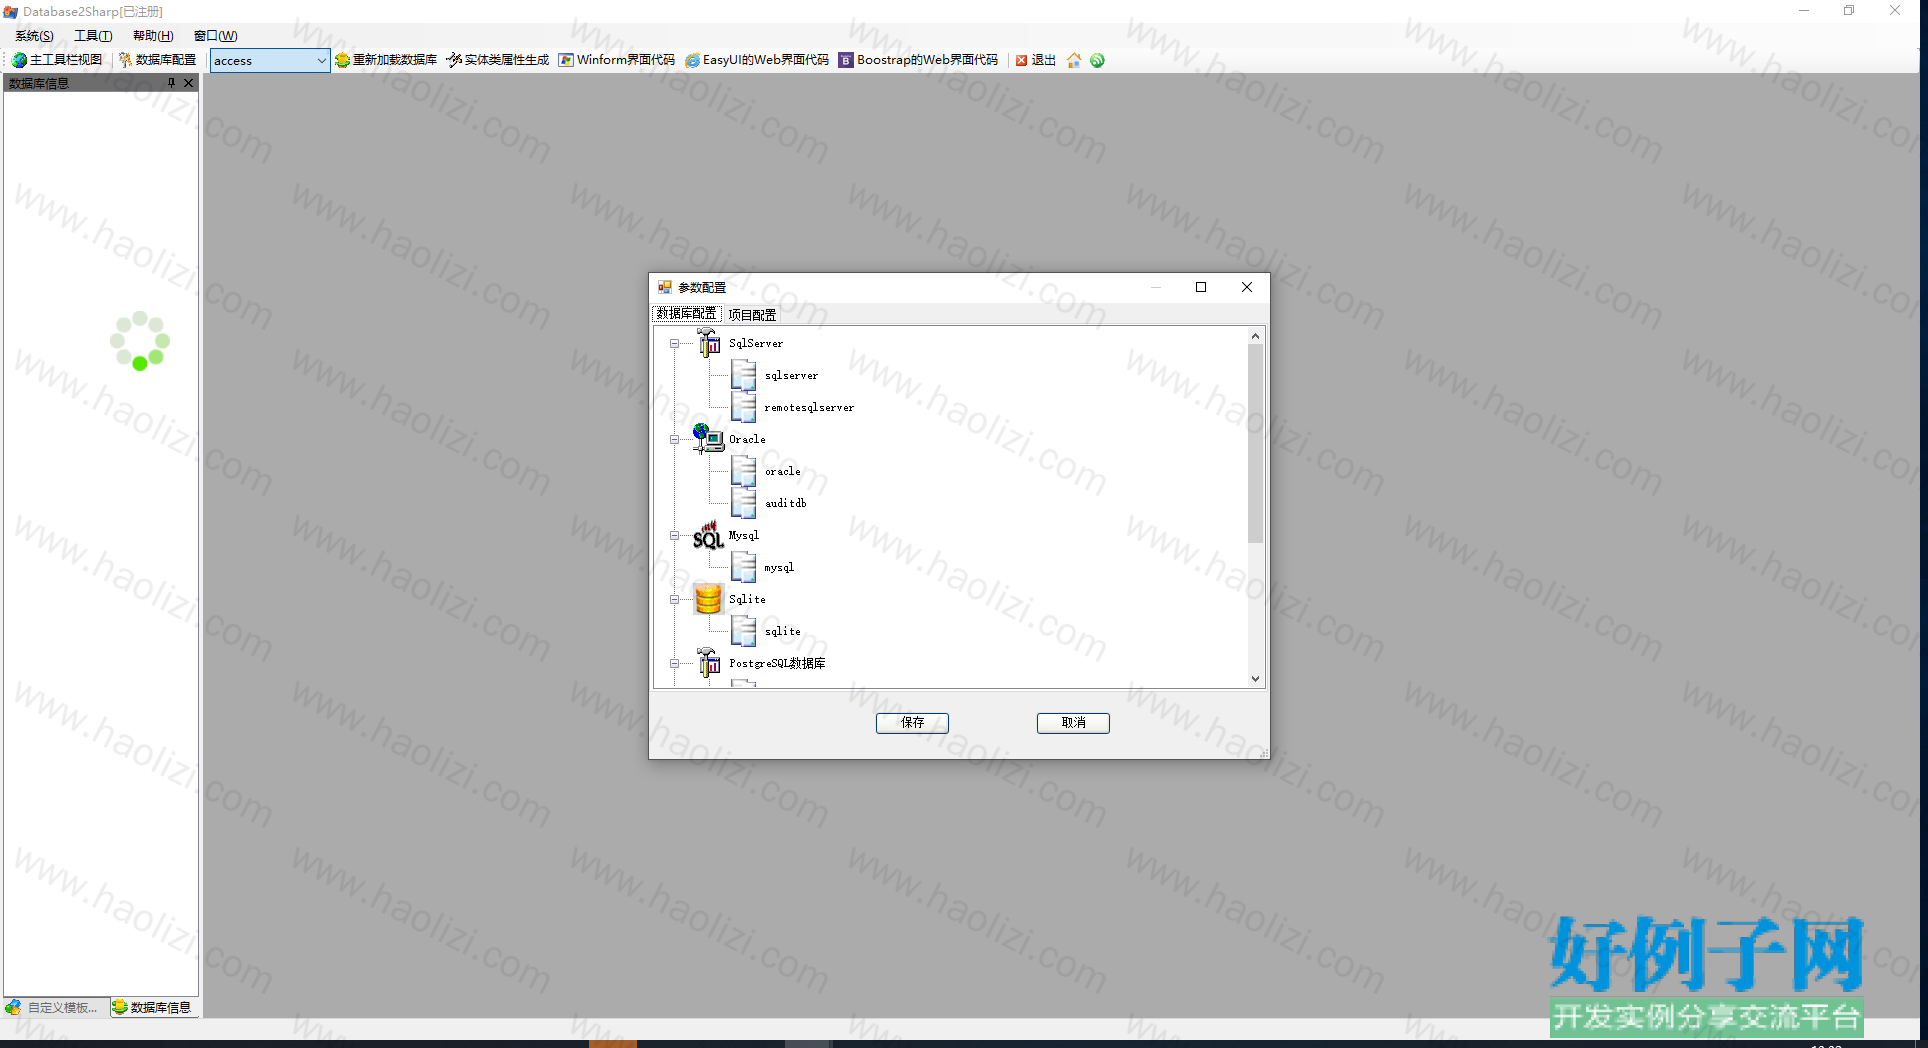Open the 系统(S) menu

(34, 36)
